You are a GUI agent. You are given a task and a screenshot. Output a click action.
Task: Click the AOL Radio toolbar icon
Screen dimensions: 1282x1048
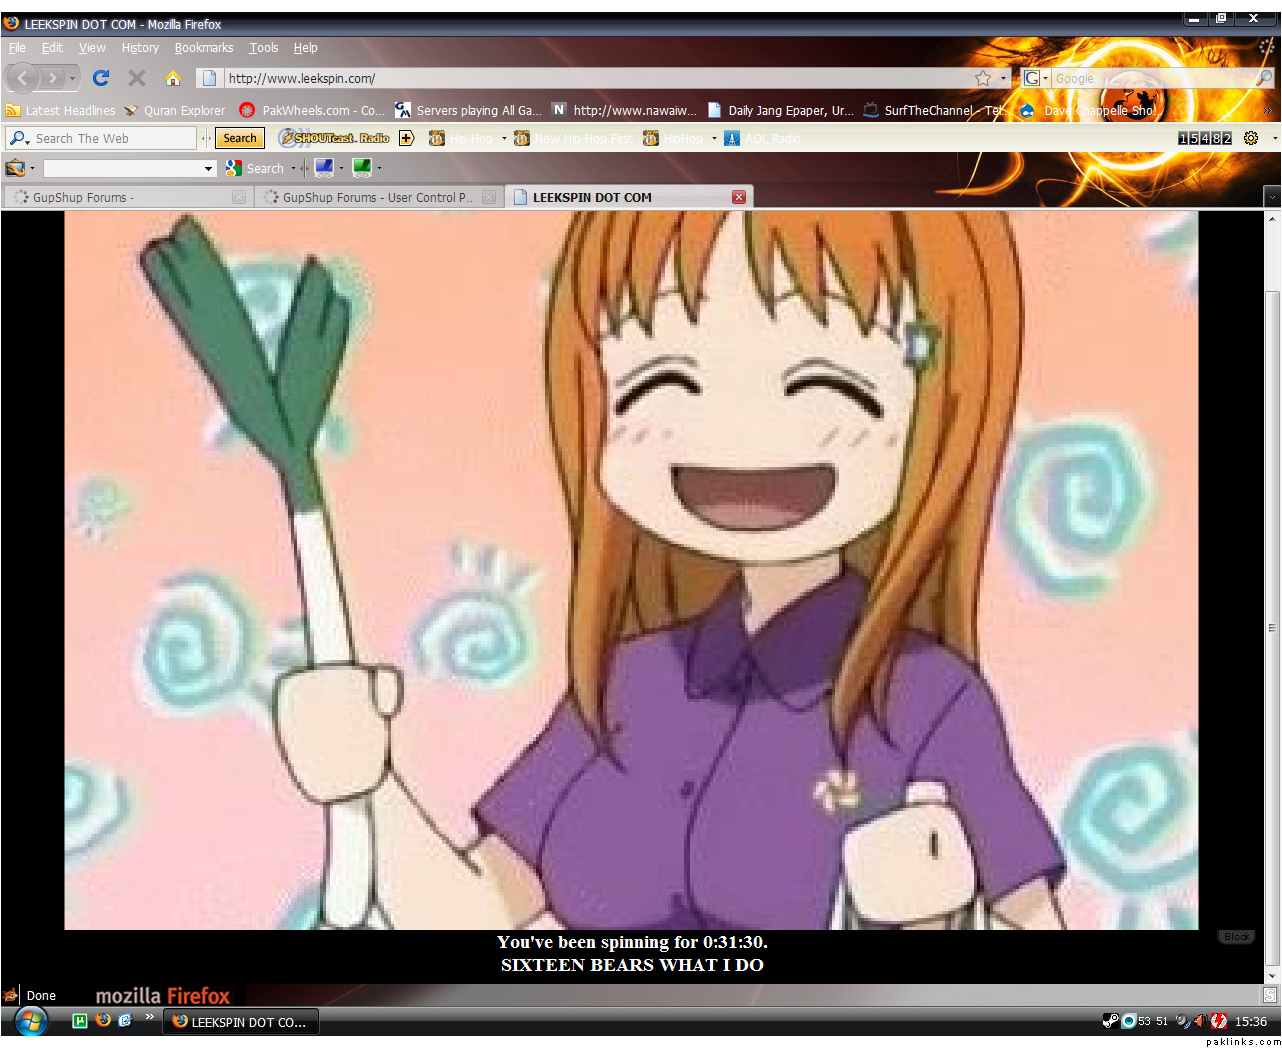pyautogui.click(x=732, y=138)
